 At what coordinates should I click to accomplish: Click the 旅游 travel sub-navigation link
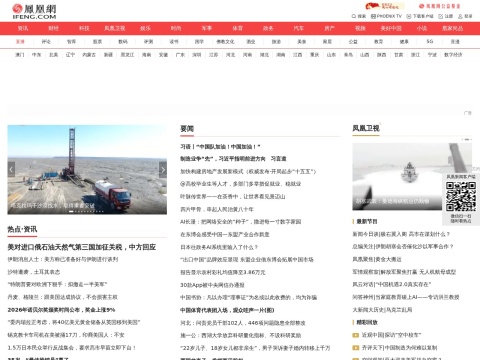click(x=276, y=42)
